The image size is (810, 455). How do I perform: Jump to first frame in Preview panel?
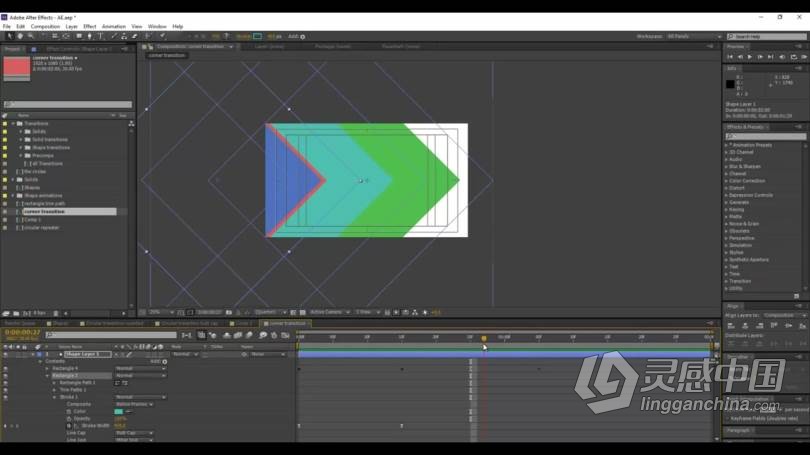click(x=731, y=57)
